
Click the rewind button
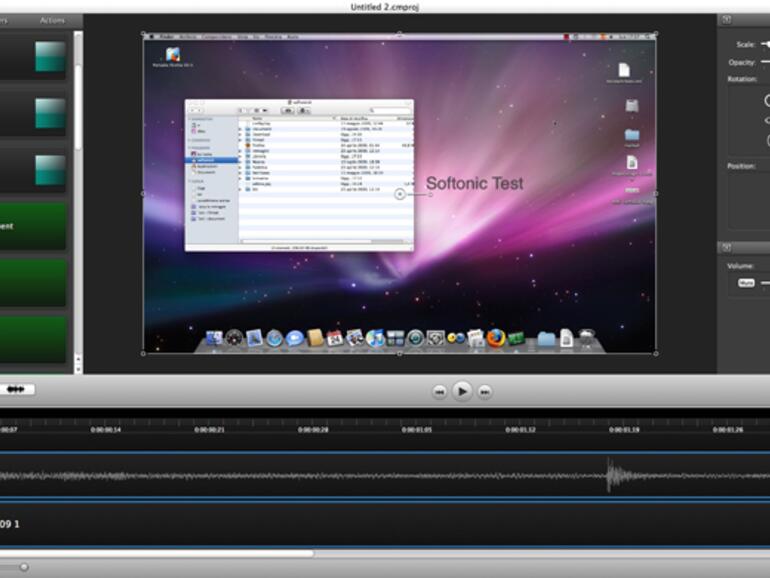click(x=439, y=391)
